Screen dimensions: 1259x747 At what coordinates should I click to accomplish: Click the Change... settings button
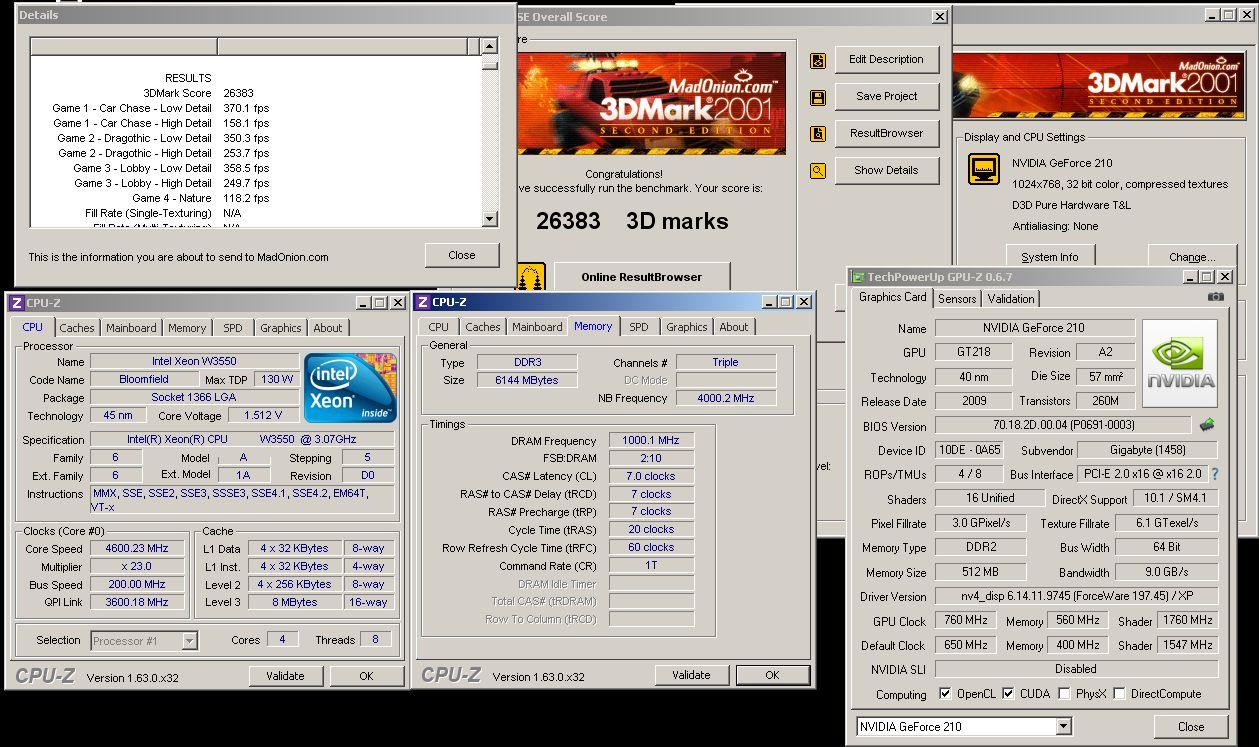pos(1192,257)
